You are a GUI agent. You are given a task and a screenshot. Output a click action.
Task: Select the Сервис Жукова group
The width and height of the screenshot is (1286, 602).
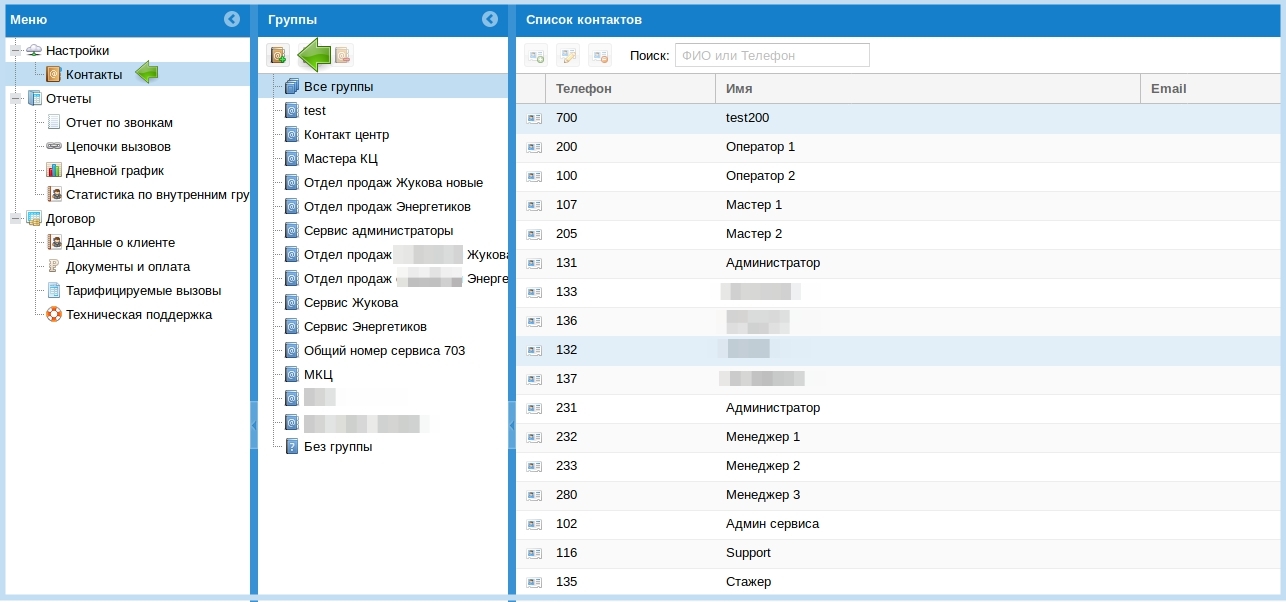click(351, 302)
